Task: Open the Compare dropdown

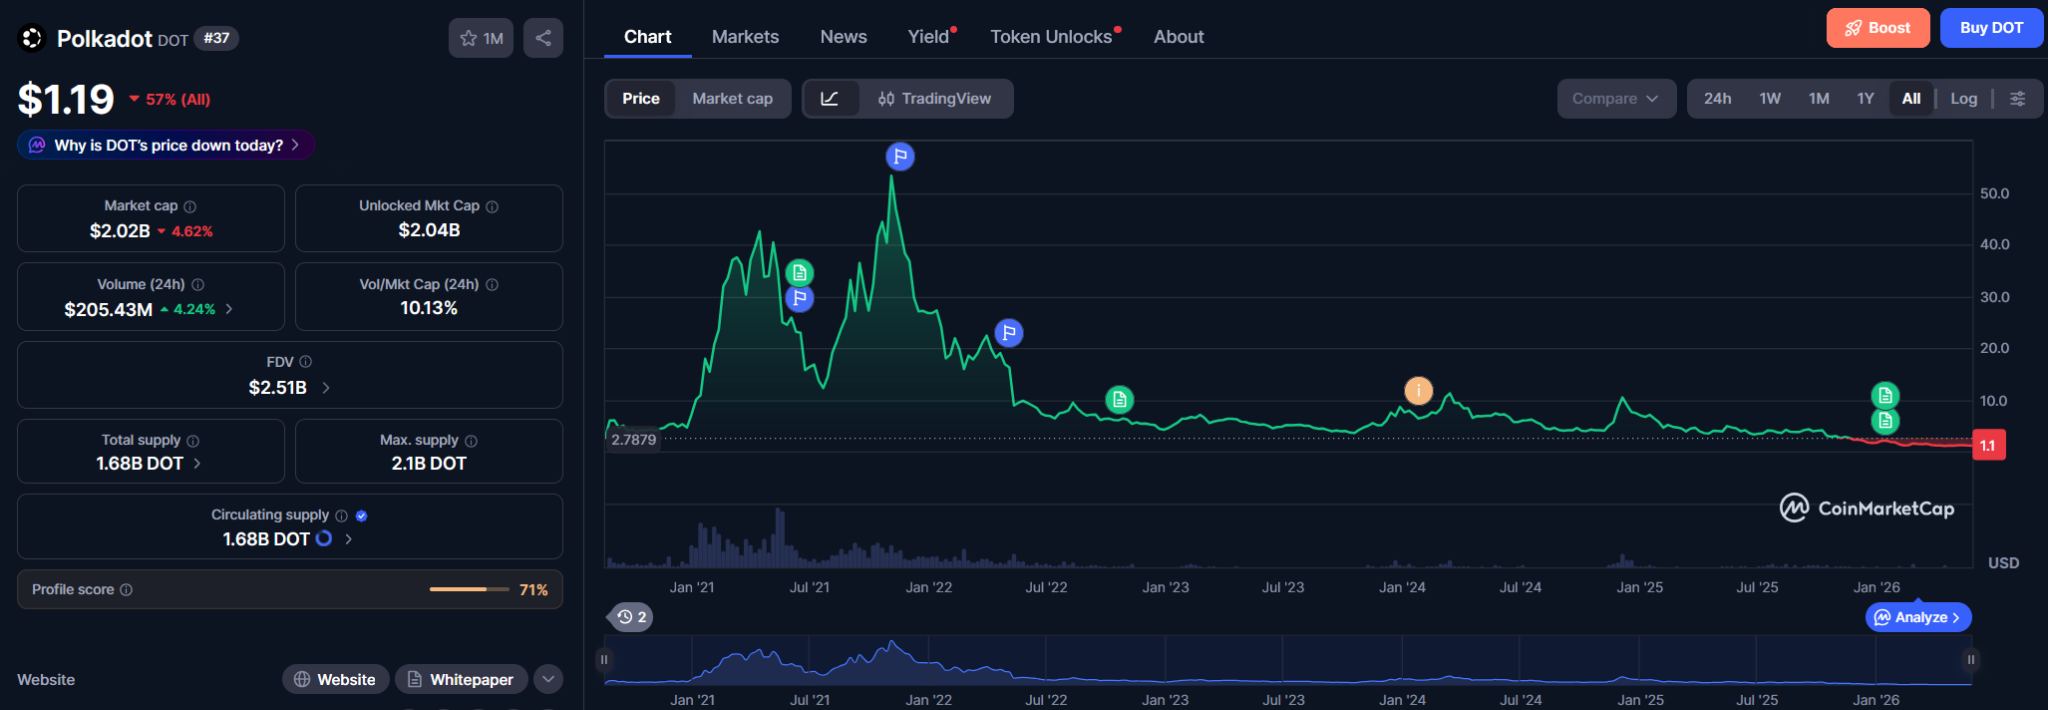Action: pos(1616,99)
